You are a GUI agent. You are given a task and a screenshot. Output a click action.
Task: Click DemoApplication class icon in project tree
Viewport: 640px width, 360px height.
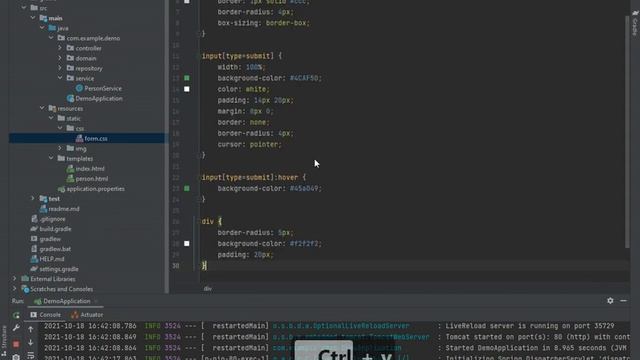coord(70,98)
